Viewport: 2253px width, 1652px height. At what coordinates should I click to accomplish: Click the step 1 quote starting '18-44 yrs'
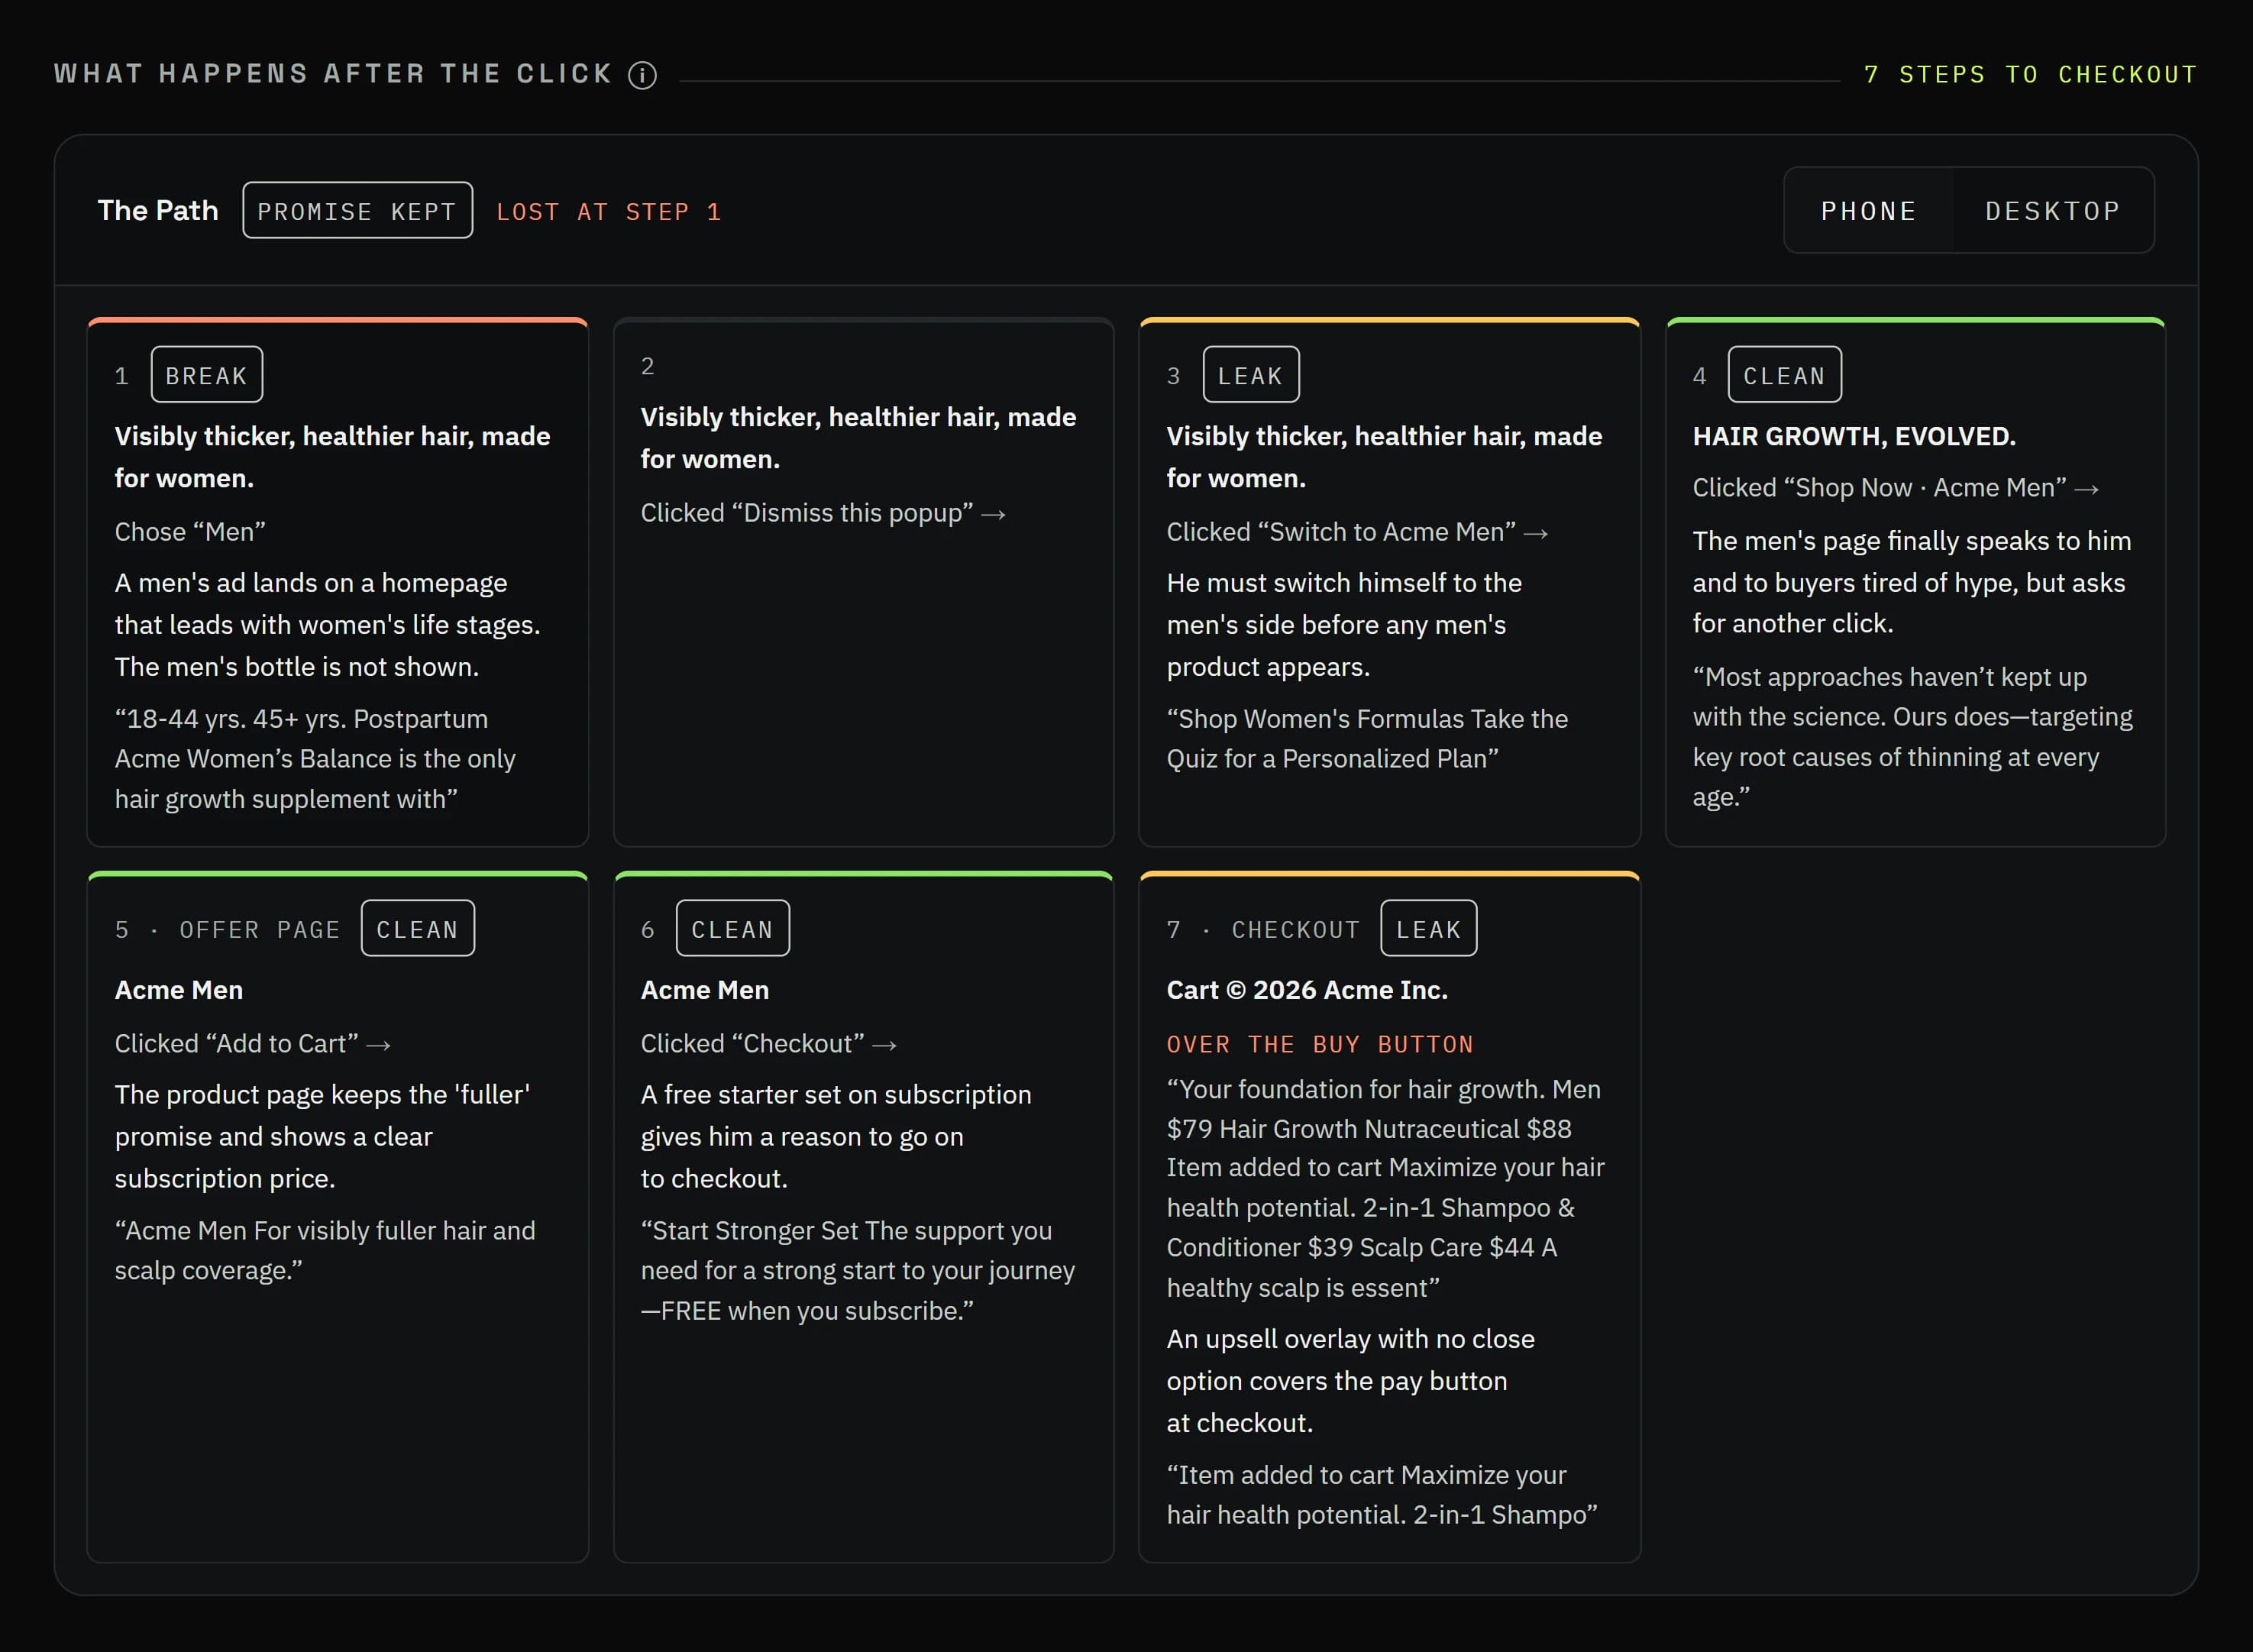click(x=315, y=759)
